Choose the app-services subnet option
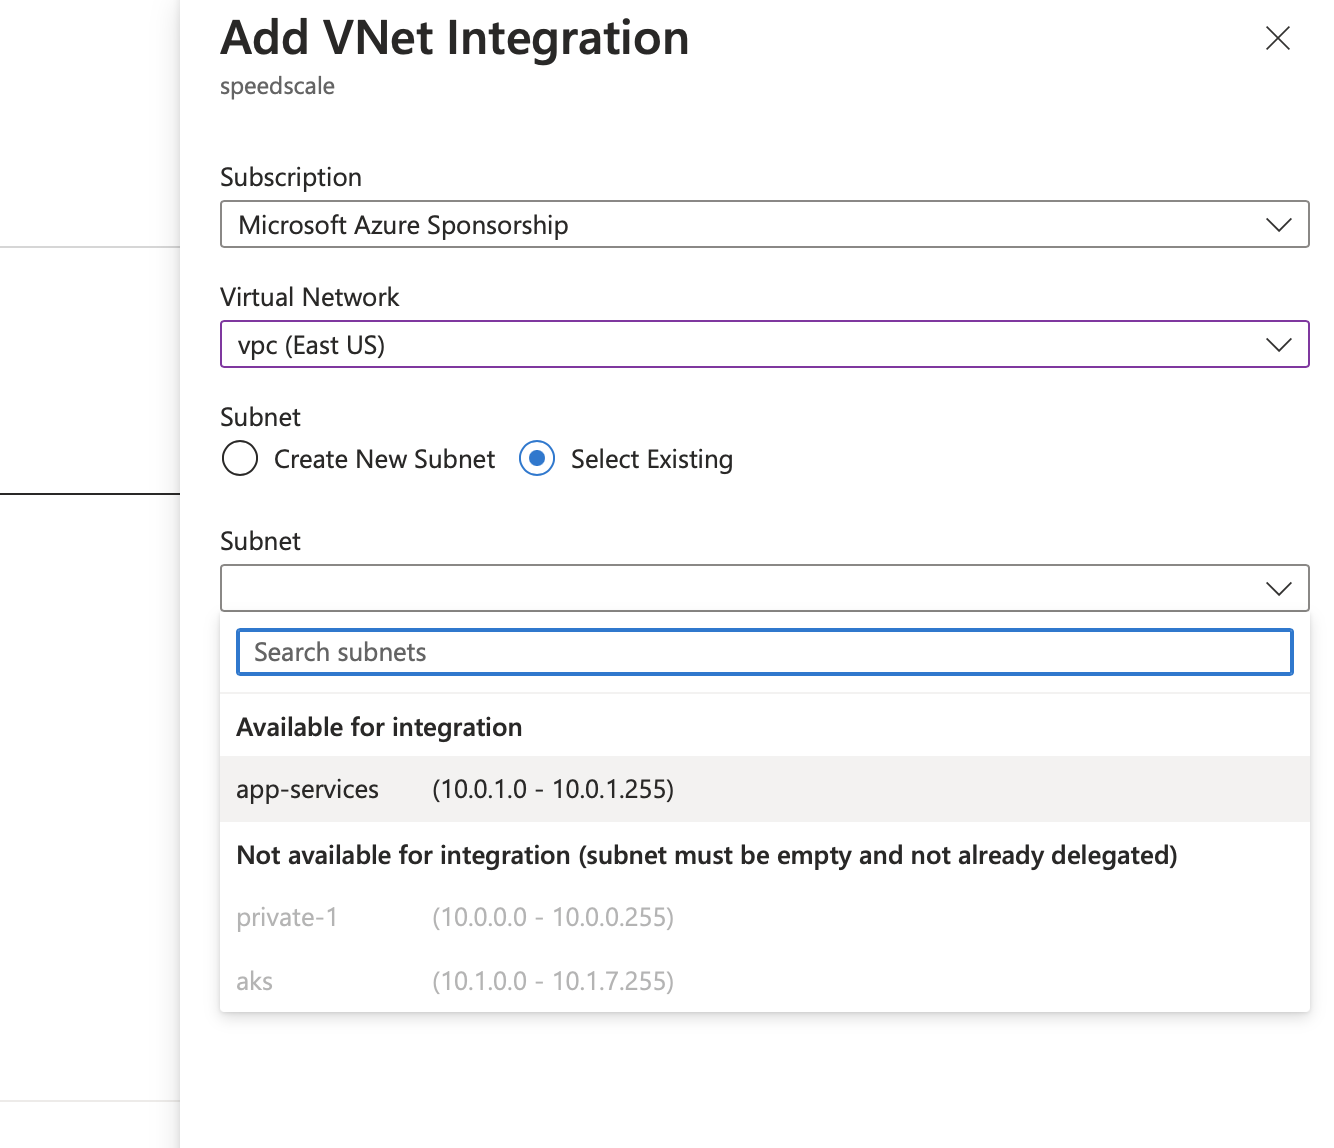This screenshot has height=1148, width=1334. [764, 789]
